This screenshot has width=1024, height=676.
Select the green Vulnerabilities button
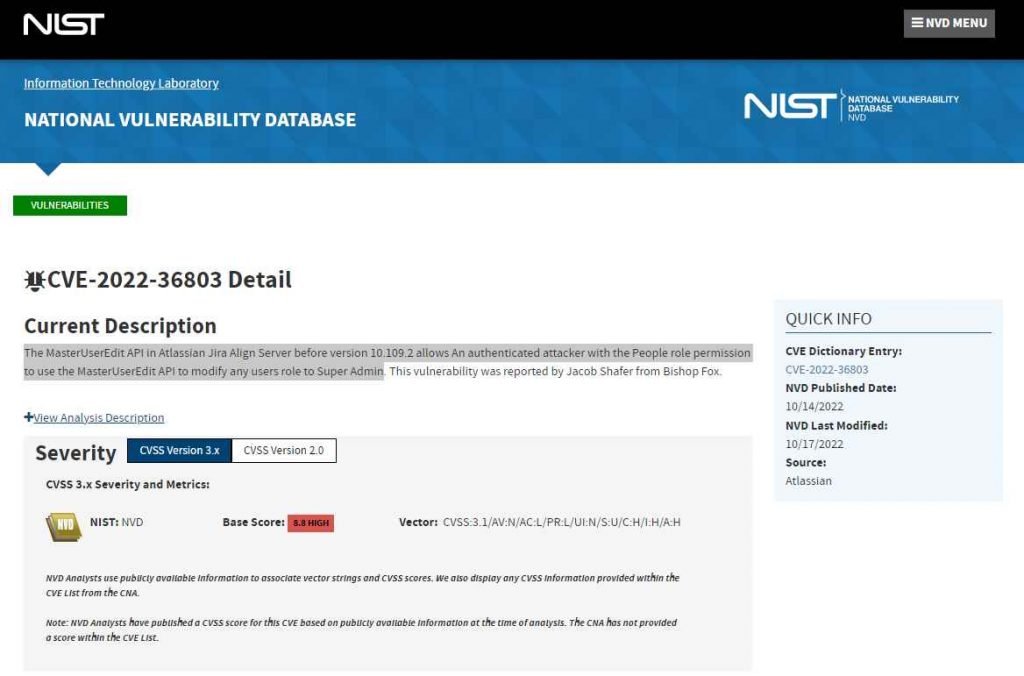[x=70, y=205]
